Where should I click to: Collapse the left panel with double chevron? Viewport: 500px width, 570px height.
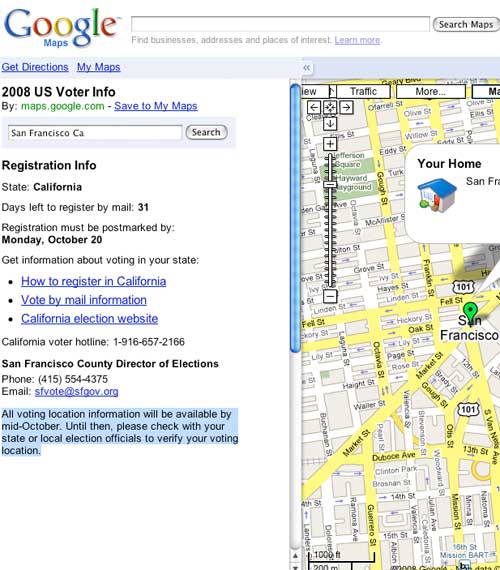pos(307,68)
